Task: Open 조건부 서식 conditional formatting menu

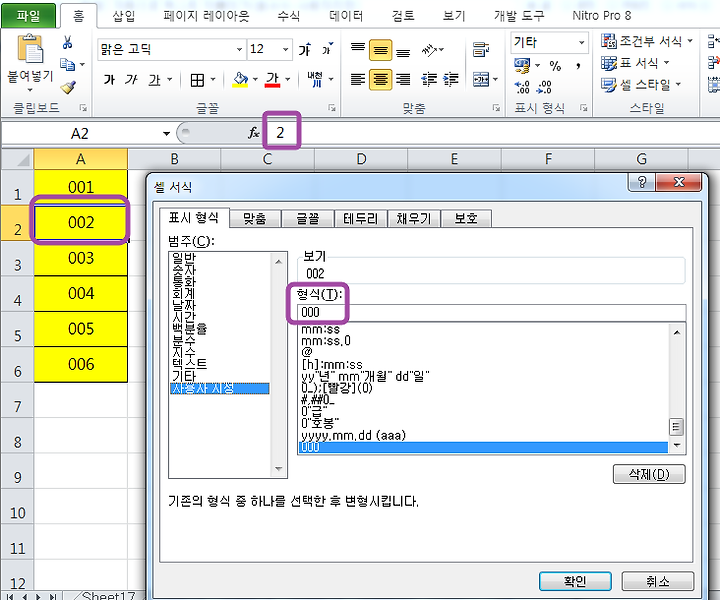Action: pyautogui.click(x=647, y=41)
